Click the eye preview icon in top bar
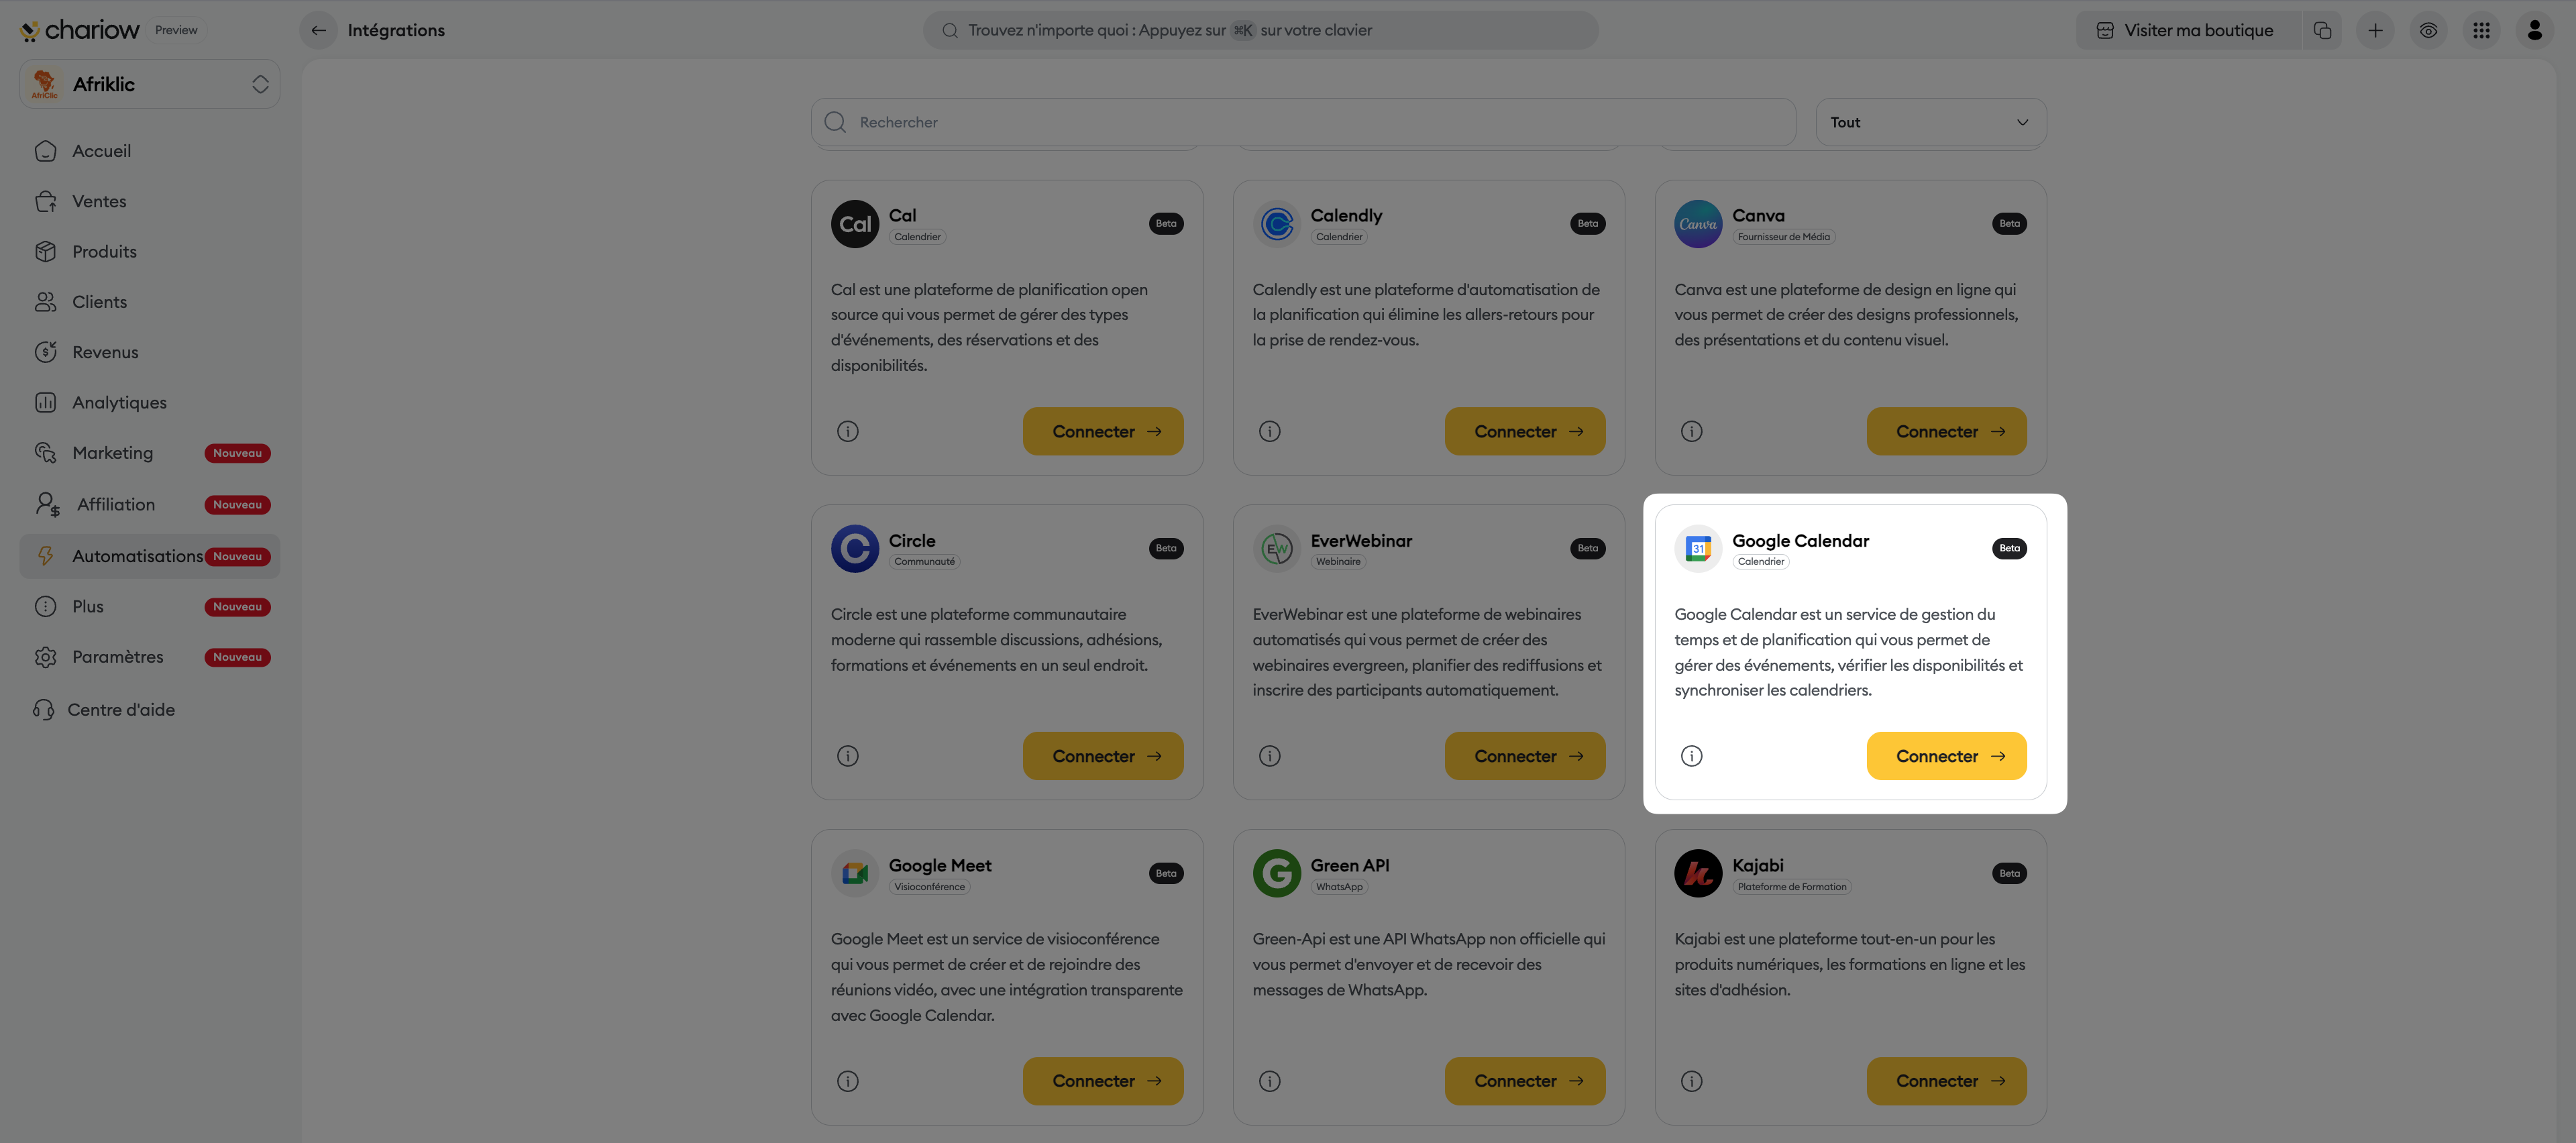 [2428, 30]
